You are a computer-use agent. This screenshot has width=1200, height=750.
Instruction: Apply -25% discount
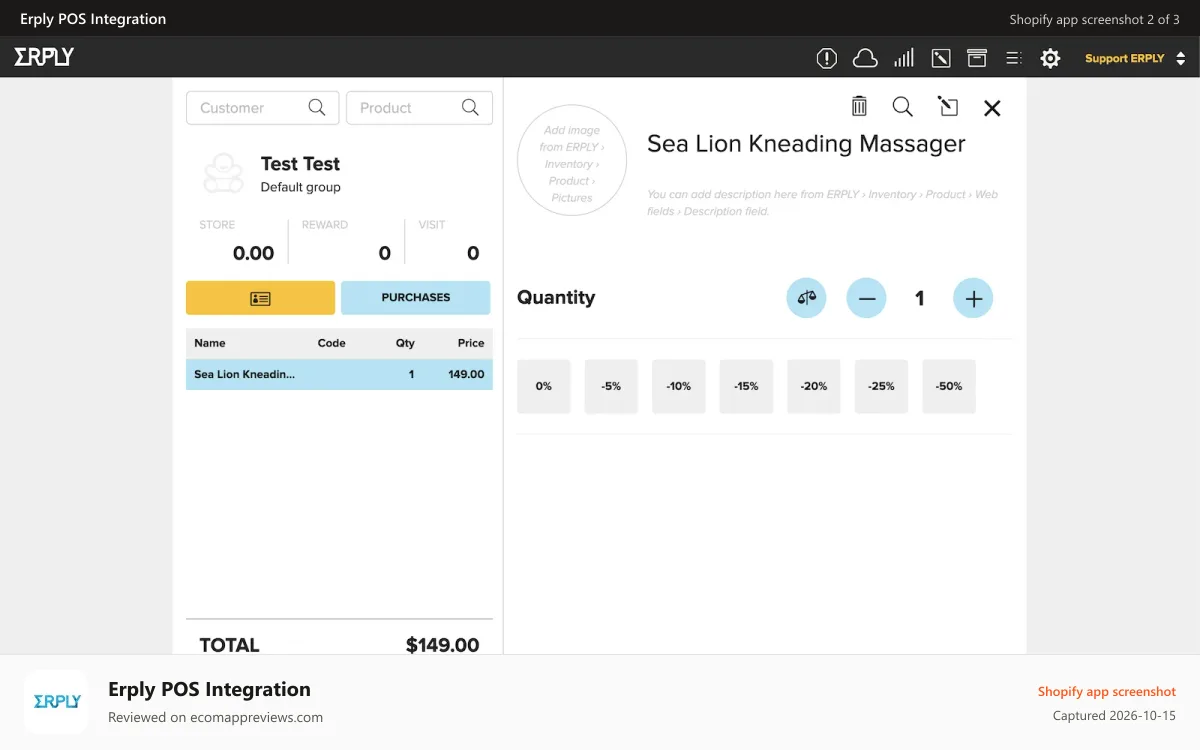[882, 386]
